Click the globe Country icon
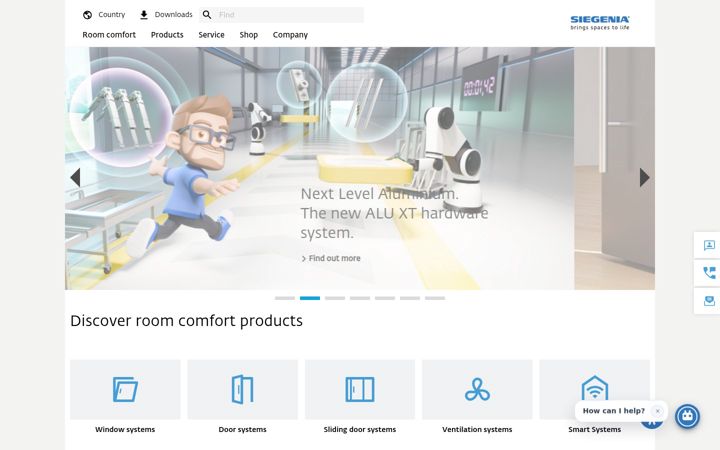This screenshot has width=720, height=450. (x=87, y=15)
